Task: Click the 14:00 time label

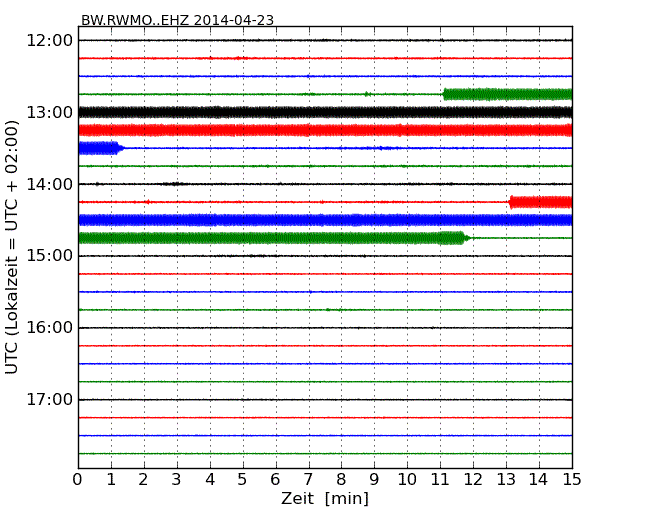Action: click(x=50, y=184)
